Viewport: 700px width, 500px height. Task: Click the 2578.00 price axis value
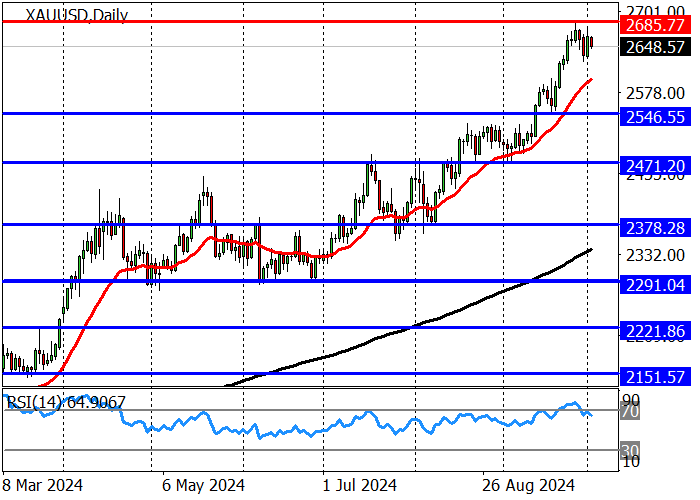click(x=655, y=93)
